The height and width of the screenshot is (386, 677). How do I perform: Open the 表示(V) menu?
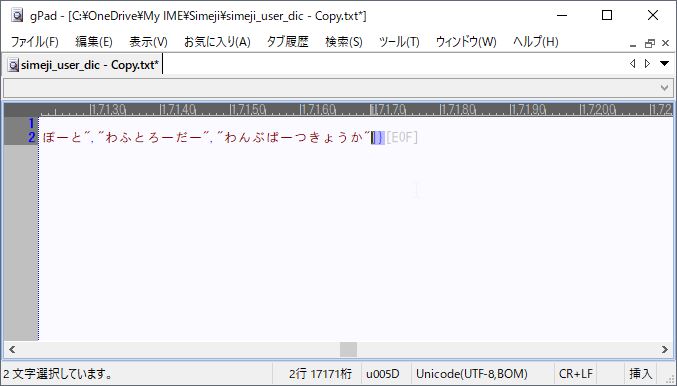pyautogui.click(x=148, y=42)
